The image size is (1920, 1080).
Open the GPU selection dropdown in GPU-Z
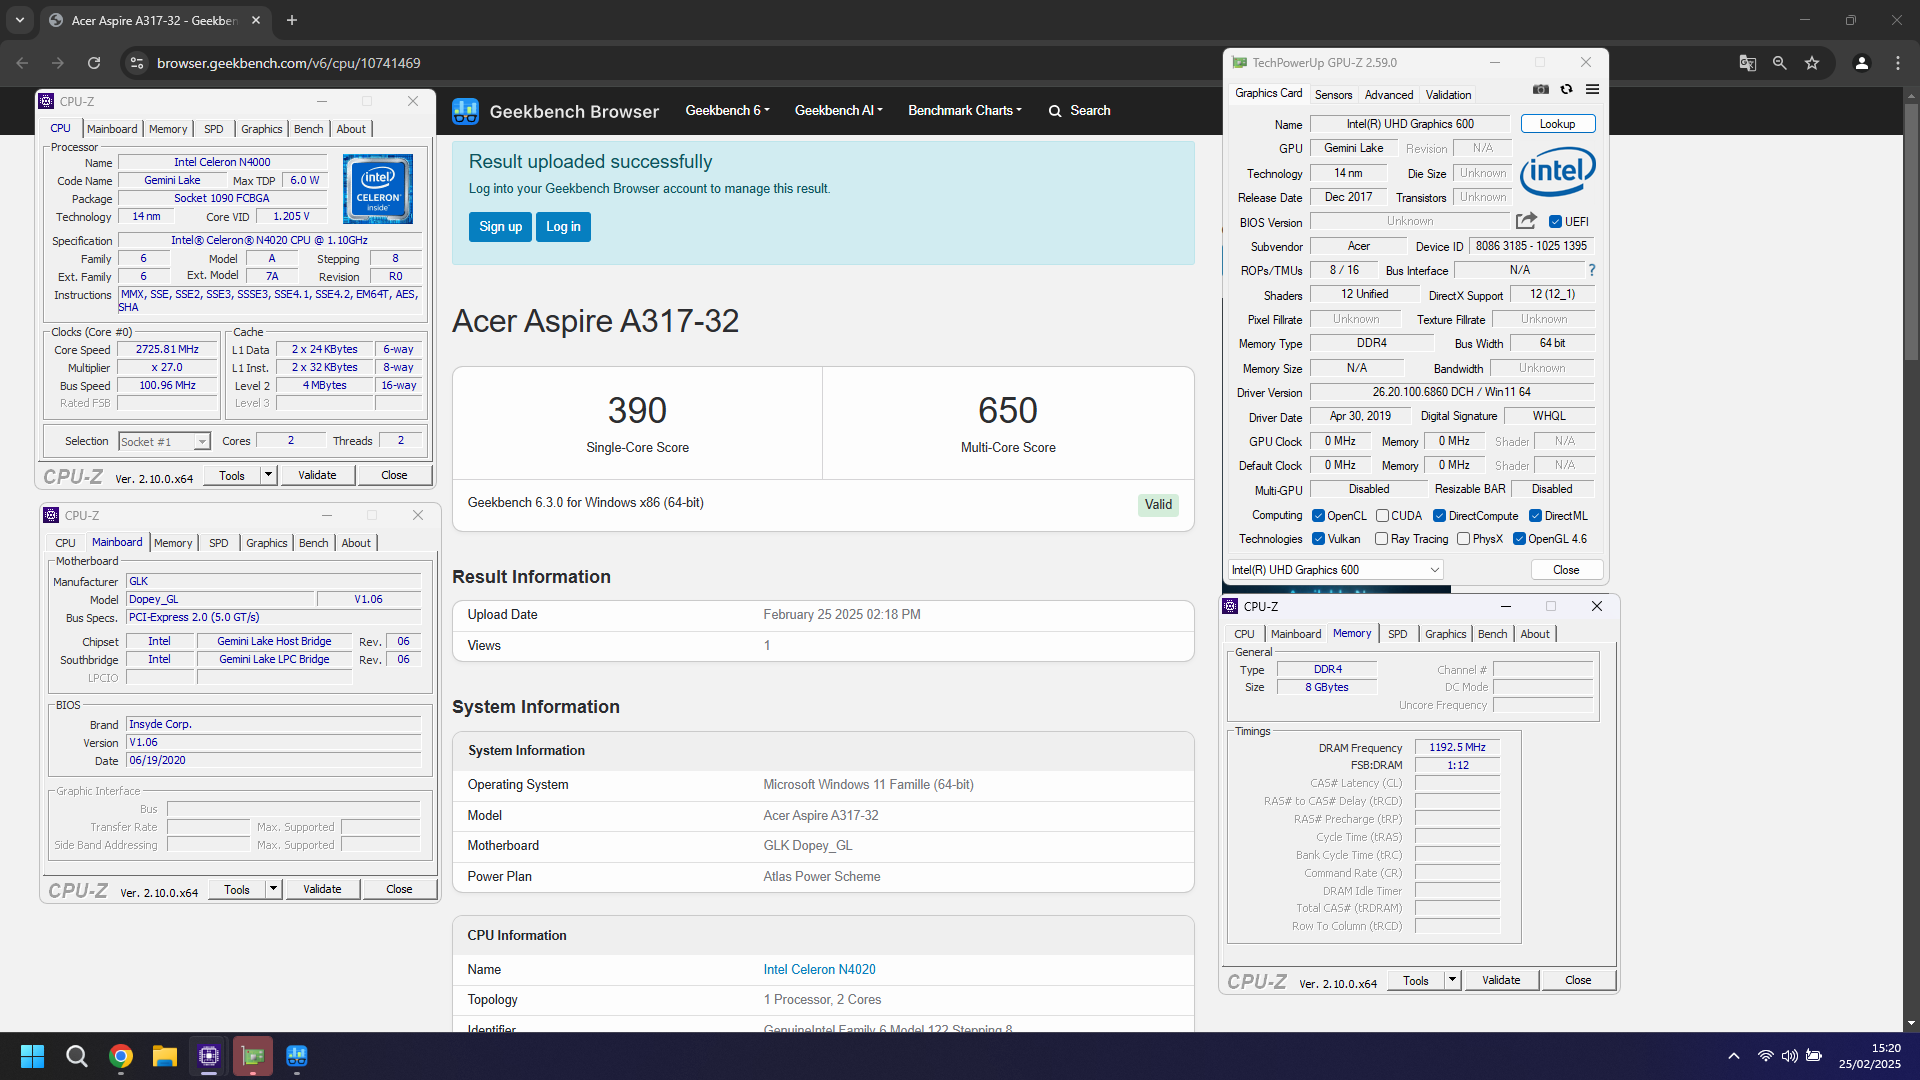1335,570
